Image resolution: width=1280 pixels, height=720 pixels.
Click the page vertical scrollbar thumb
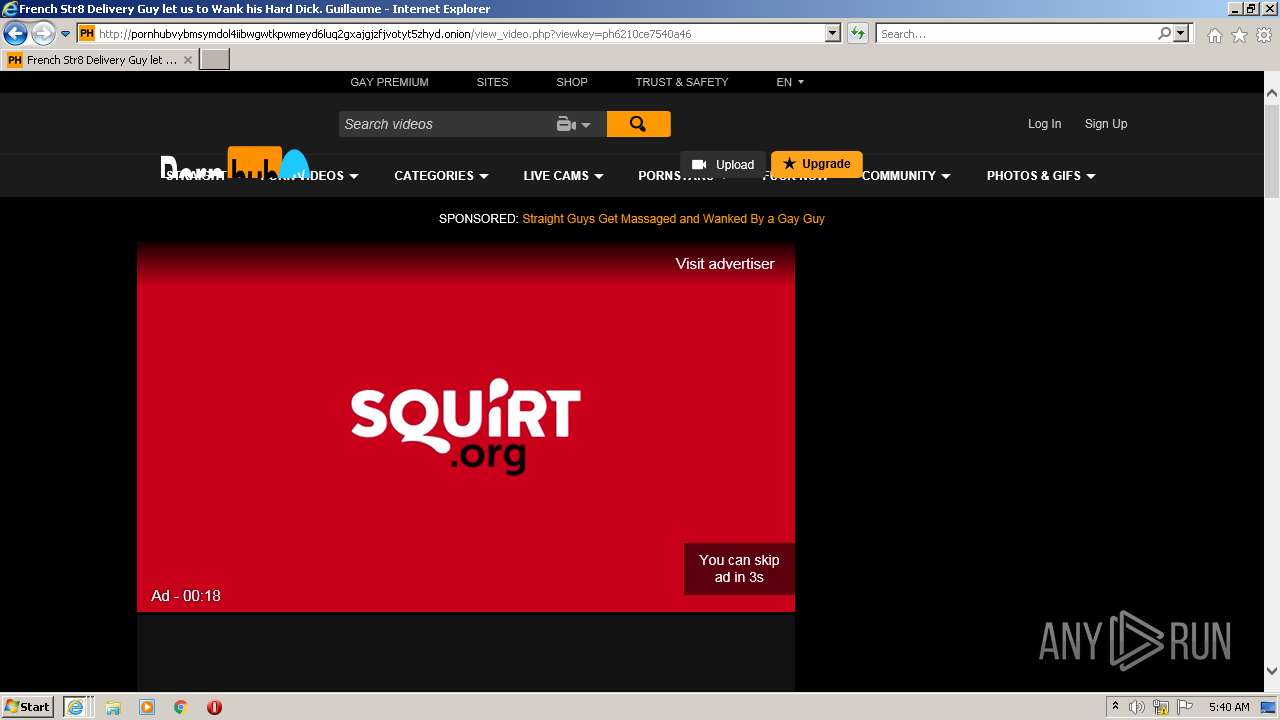pos(1272,150)
